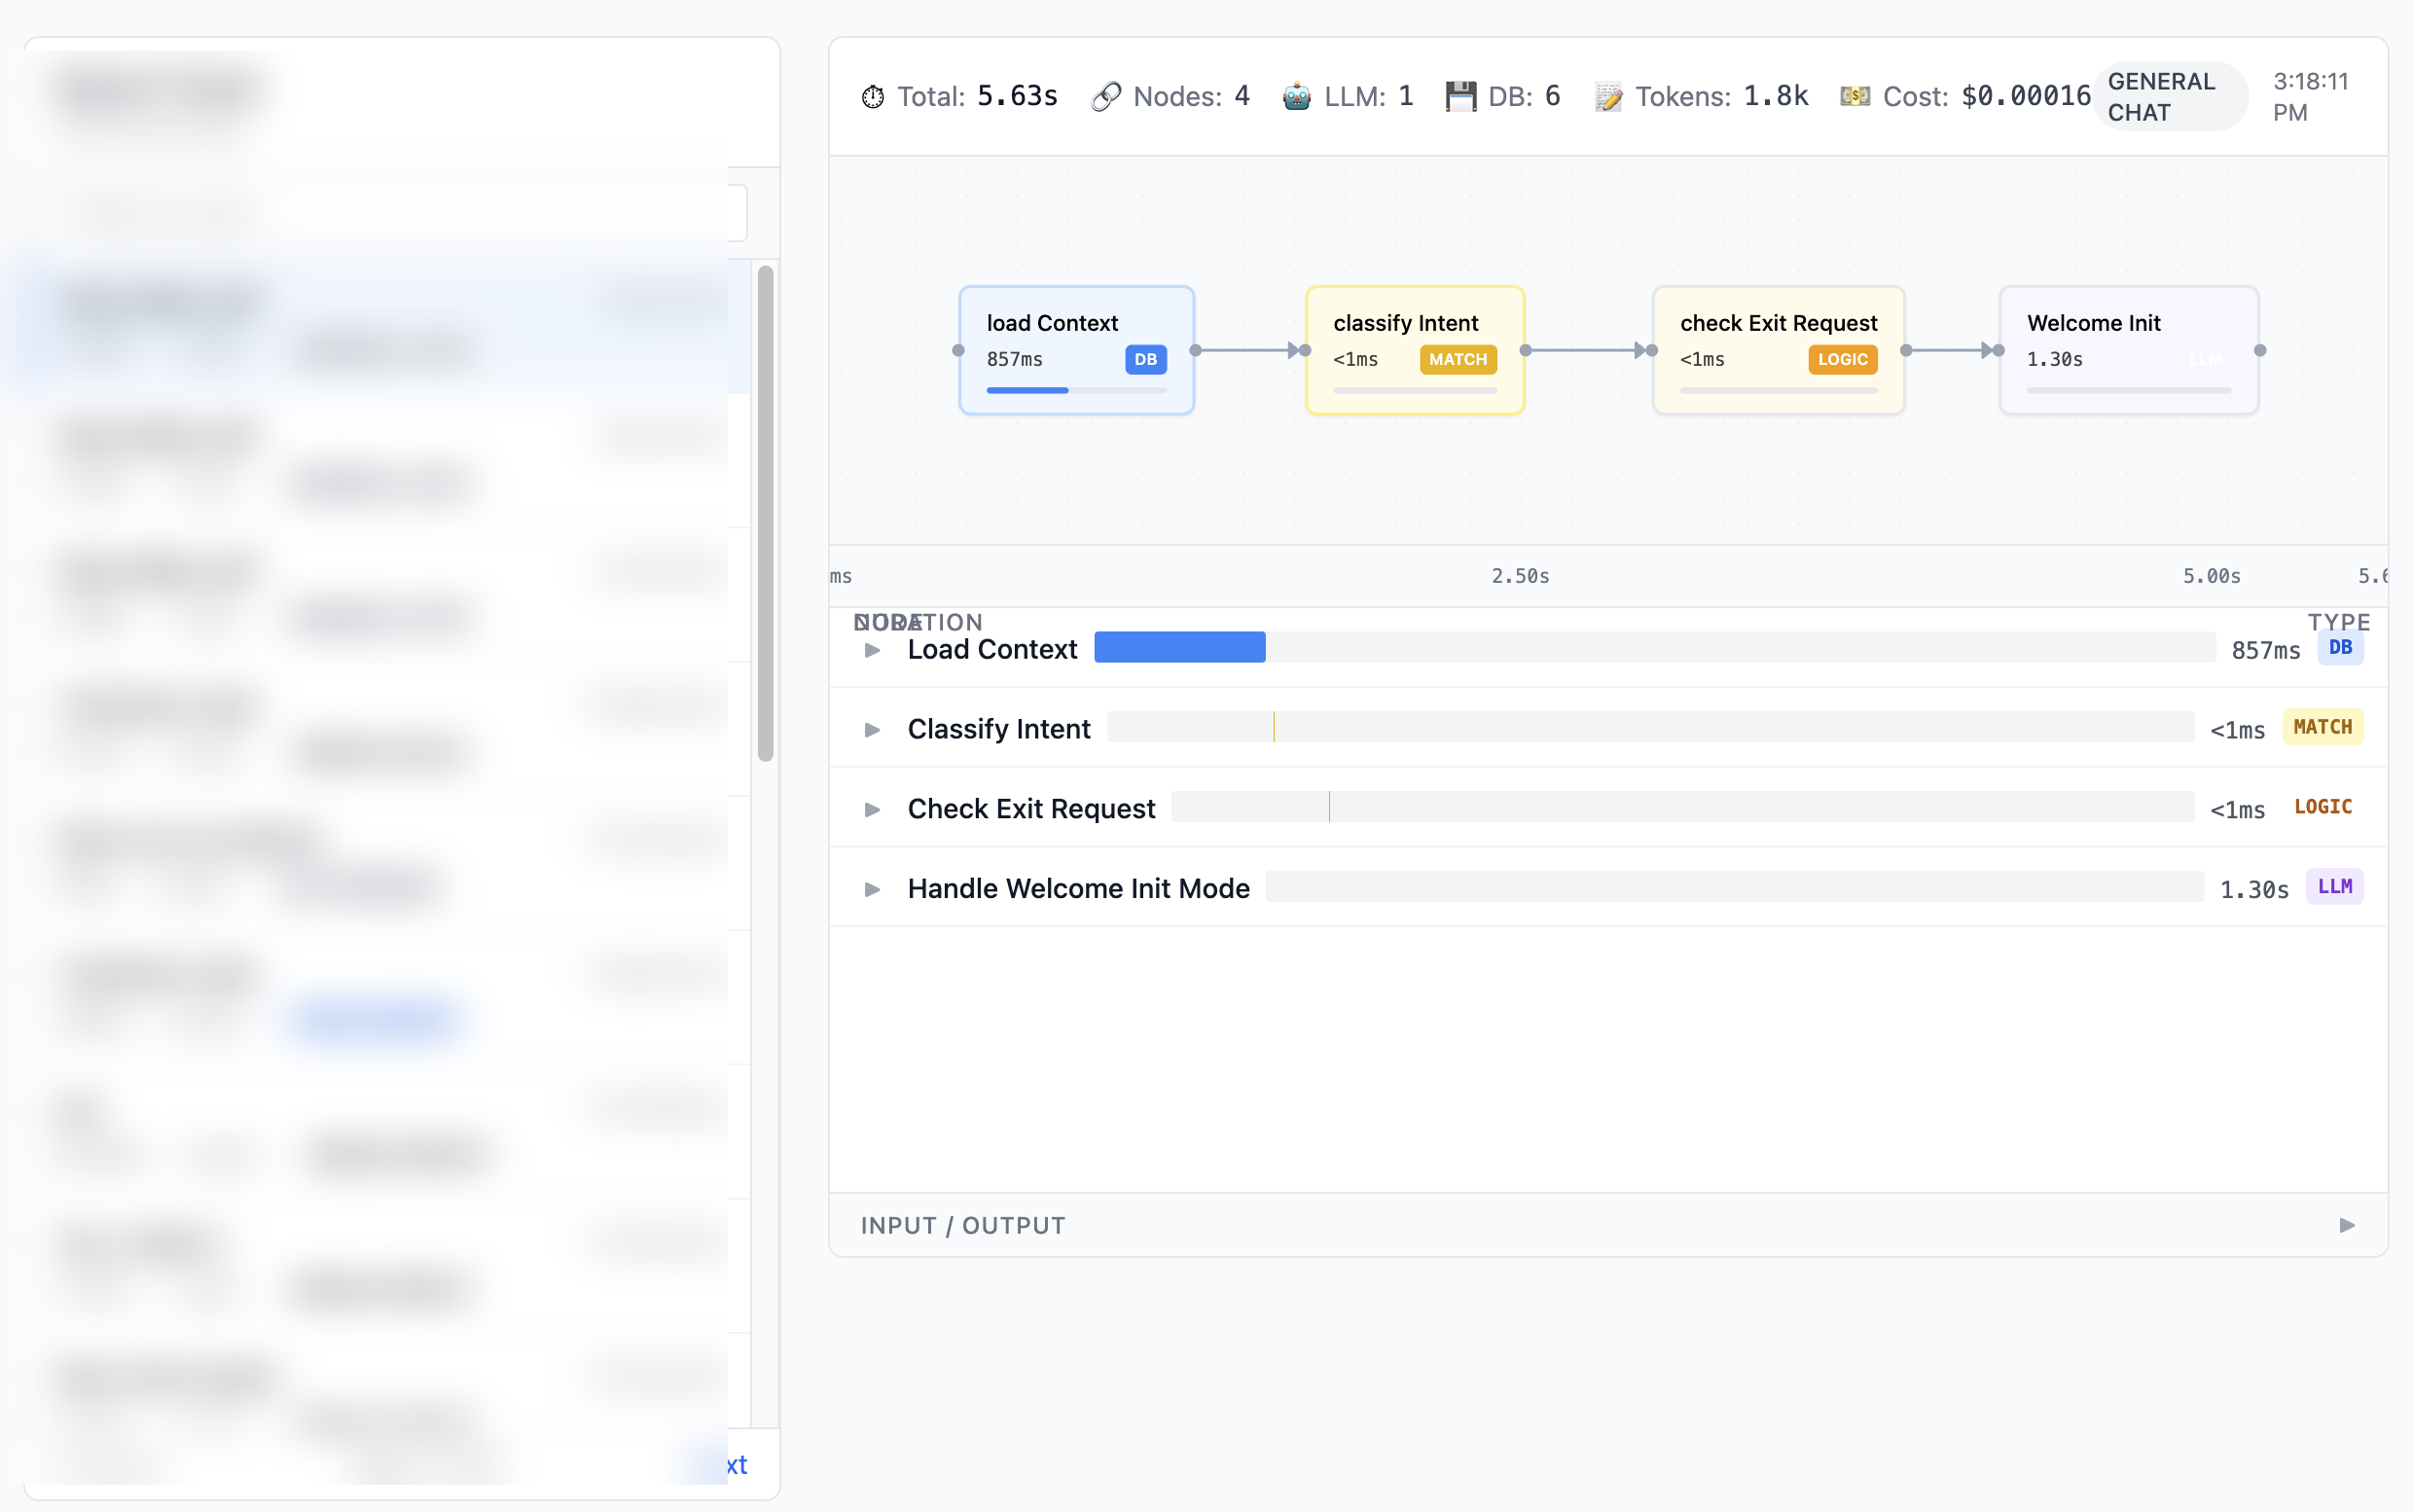The width and height of the screenshot is (2413, 1512).
Task: Expand the Check Exit Request row
Action: 872,810
